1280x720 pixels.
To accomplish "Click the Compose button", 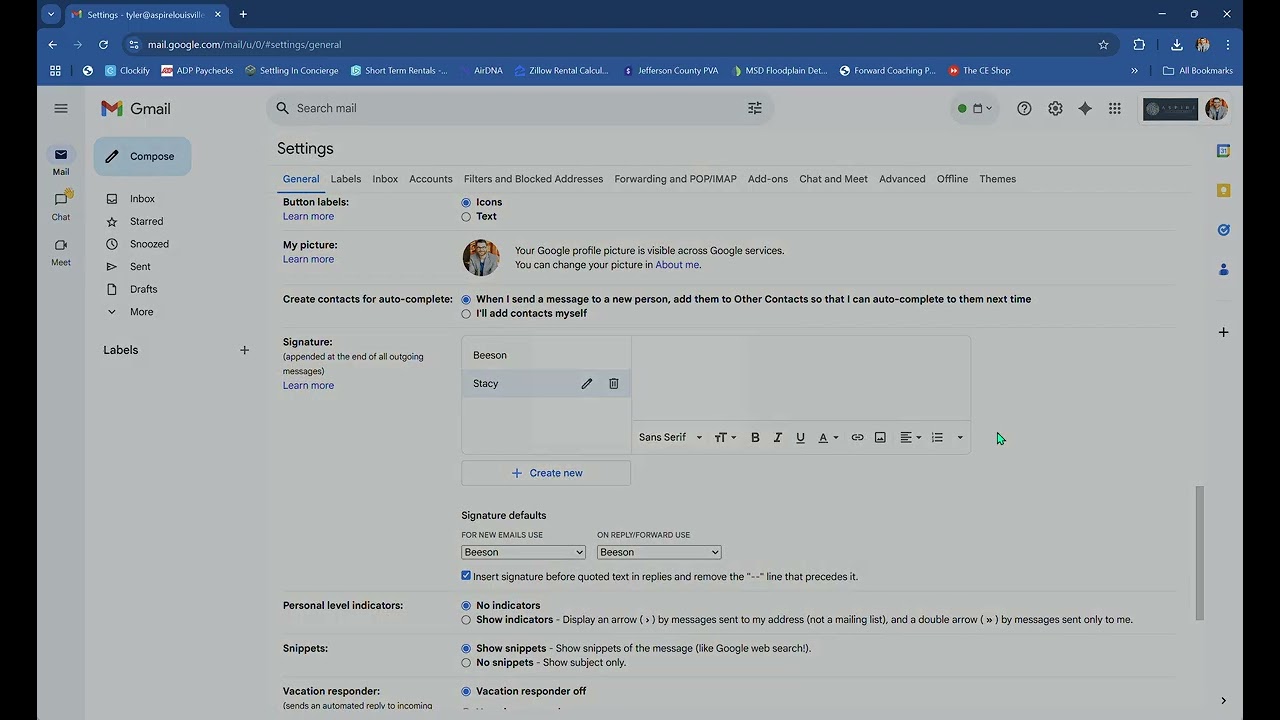I will click(142, 156).
